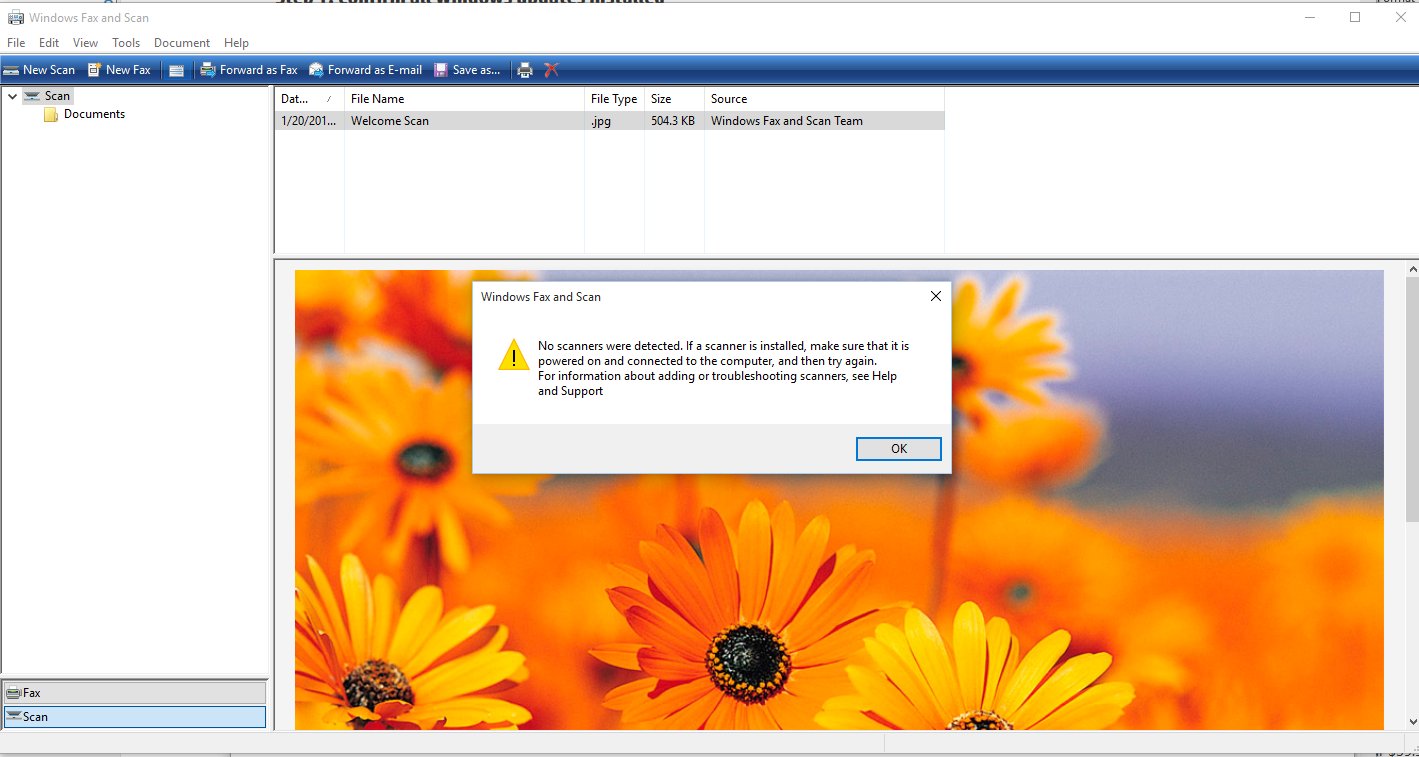Select the Welcome Scan list entry
Viewport: 1419px width, 757px height.
(390, 121)
